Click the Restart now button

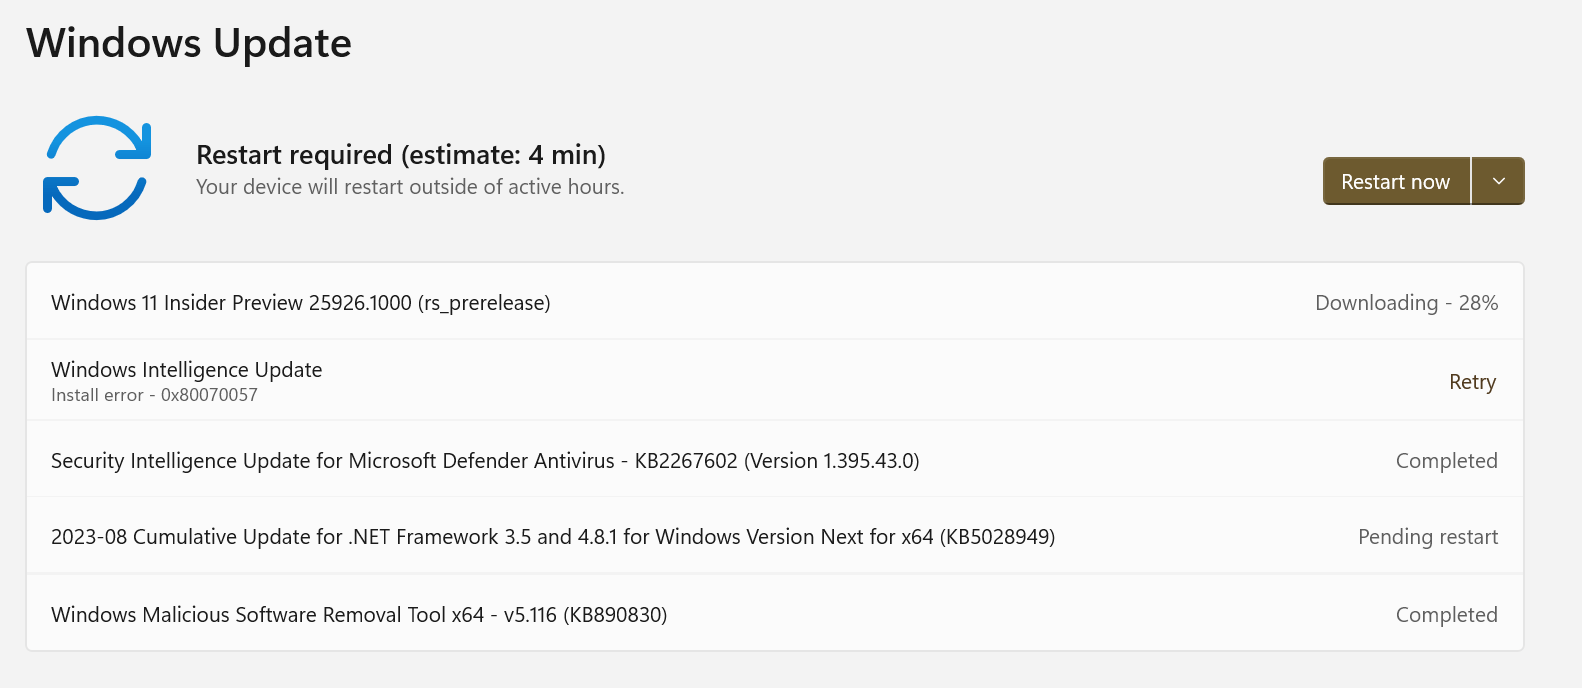point(1396,181)
